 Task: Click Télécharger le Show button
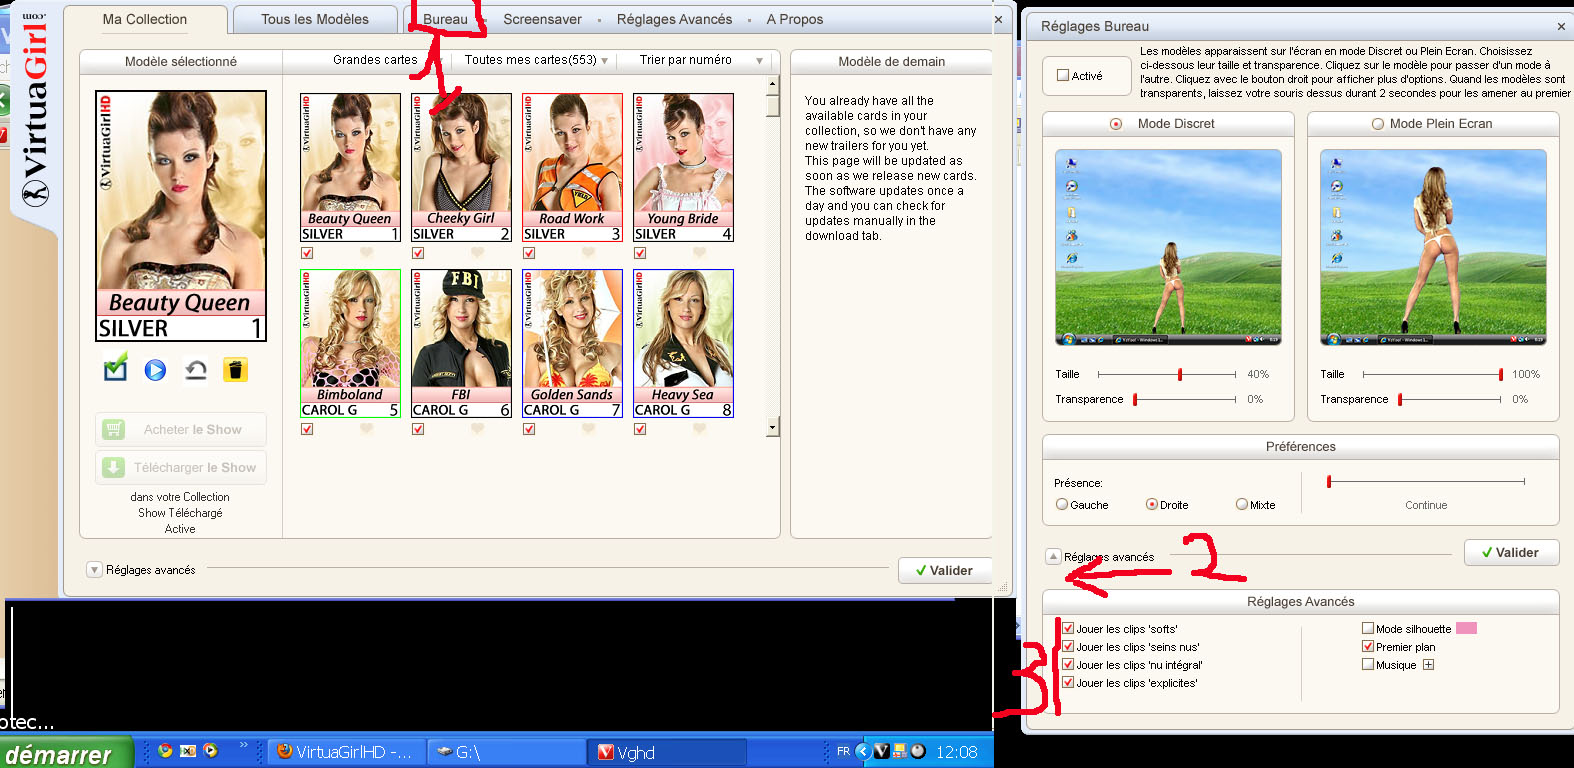(x=181, y=467)
